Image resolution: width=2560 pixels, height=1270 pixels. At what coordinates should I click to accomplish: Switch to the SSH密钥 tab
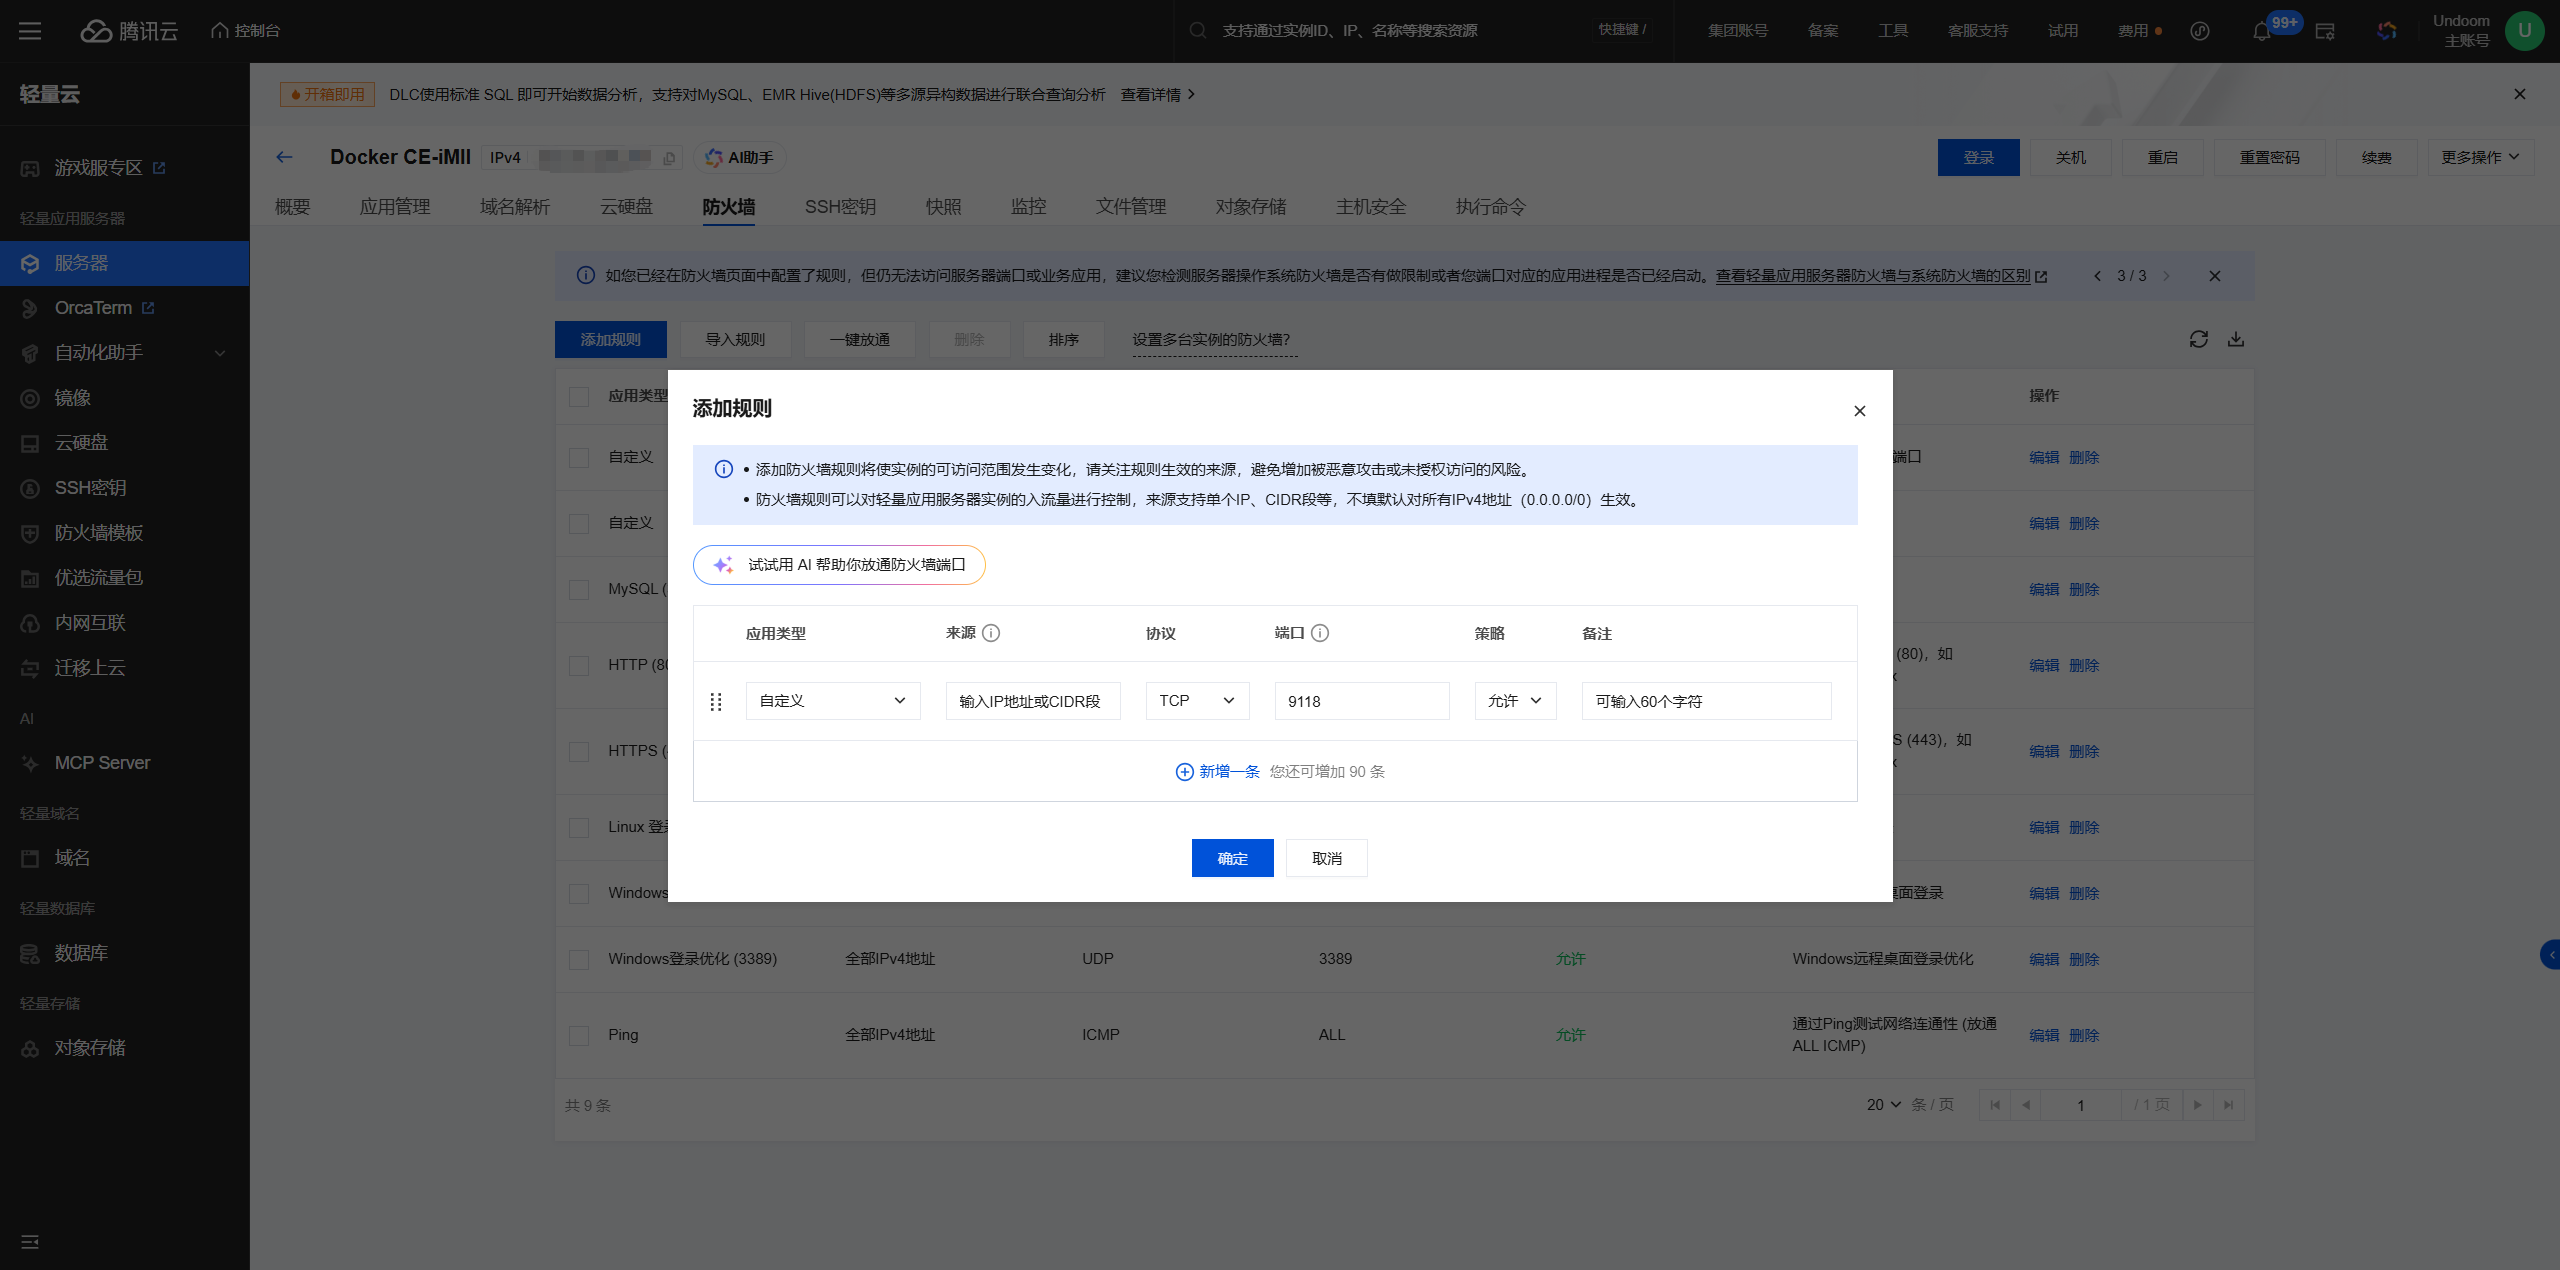click(x=840, y=207)
